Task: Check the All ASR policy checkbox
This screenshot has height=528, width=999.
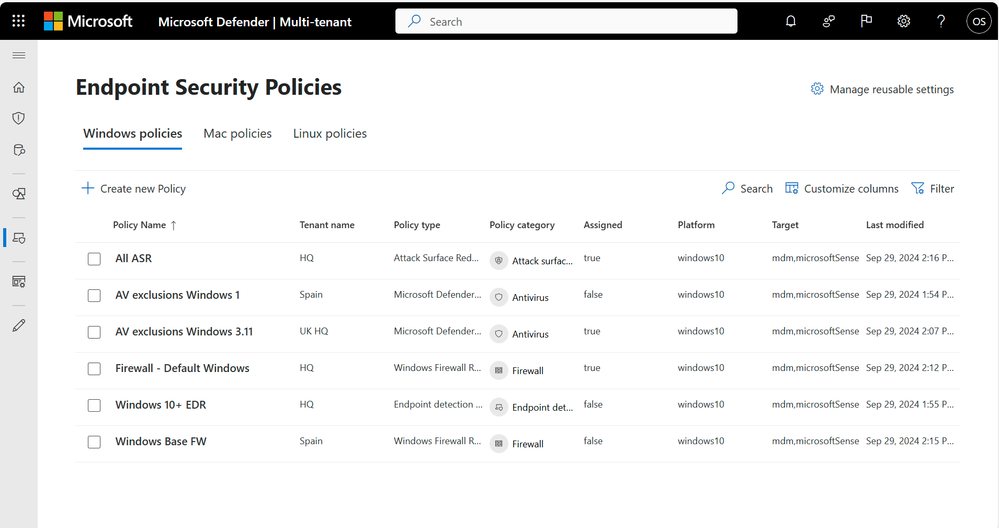Action: 94,259
